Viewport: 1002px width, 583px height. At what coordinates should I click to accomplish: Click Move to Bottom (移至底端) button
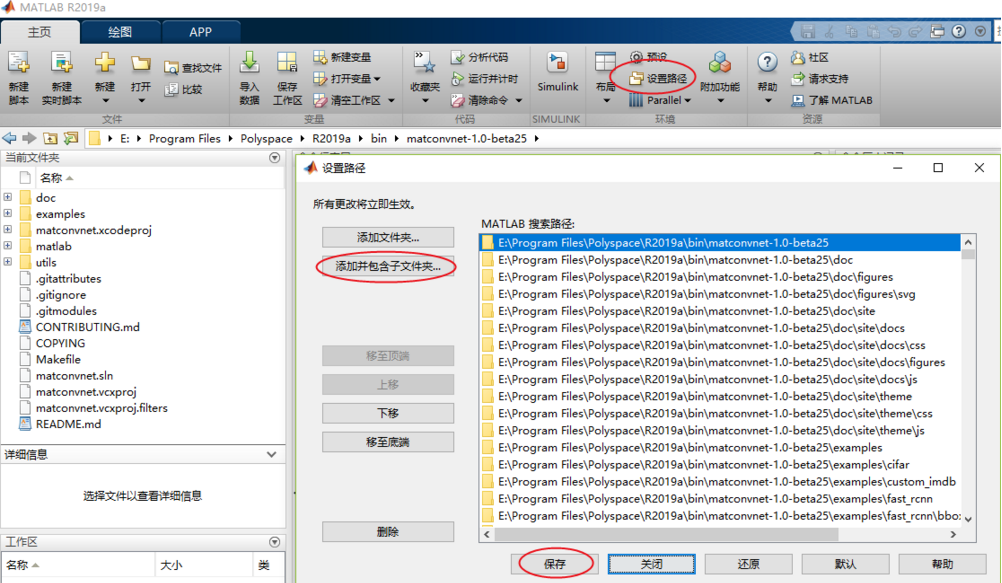[388, 442]
